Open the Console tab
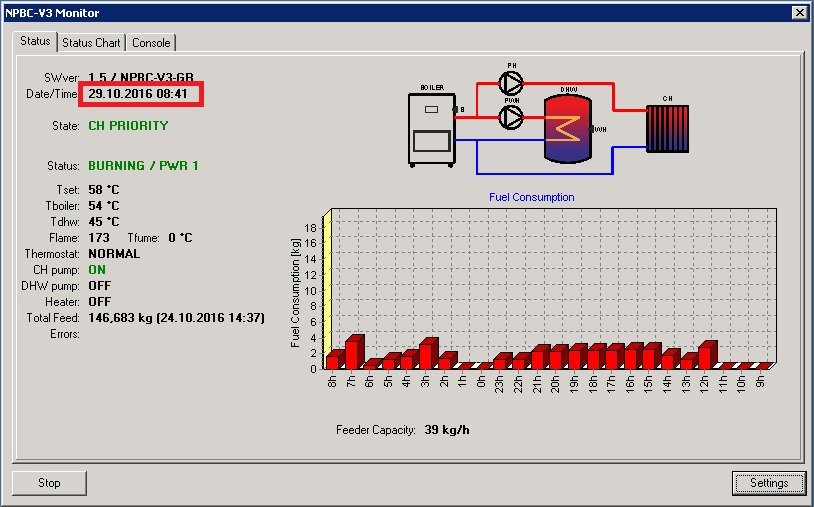 (152, 43)
